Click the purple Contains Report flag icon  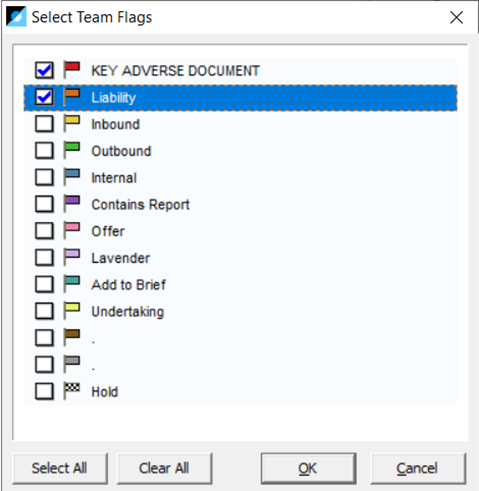pos(72,204)
